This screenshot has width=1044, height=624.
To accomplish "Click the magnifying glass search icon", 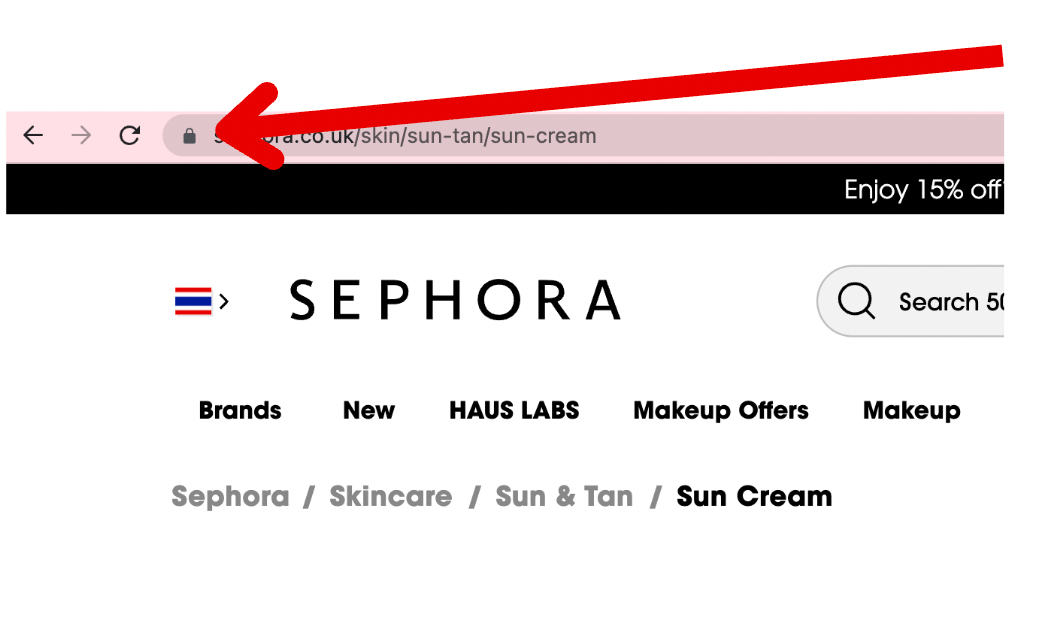I will point(856,301).
